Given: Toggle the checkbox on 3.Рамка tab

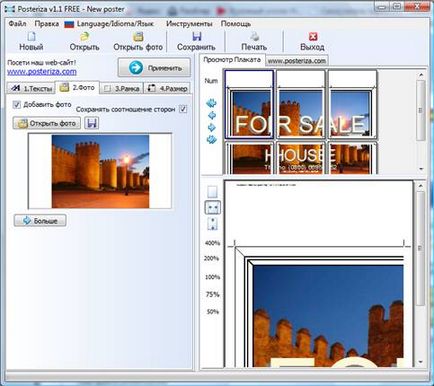Looking at the screenshot, I should point(107,89).
